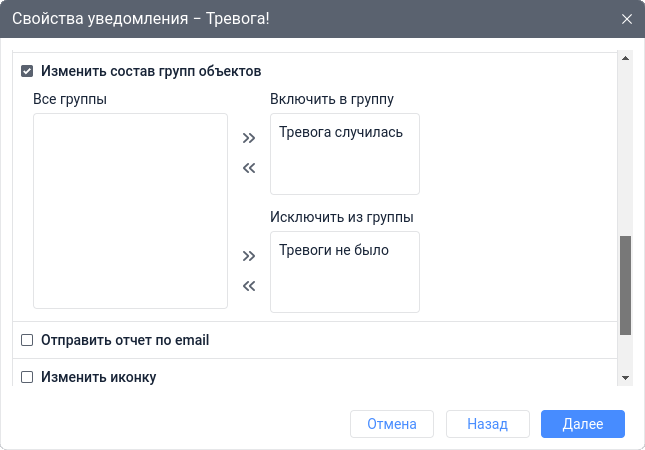Select 'Тревога случилась' group item
The height and width of the screenshot is (450, 645).
341,132
